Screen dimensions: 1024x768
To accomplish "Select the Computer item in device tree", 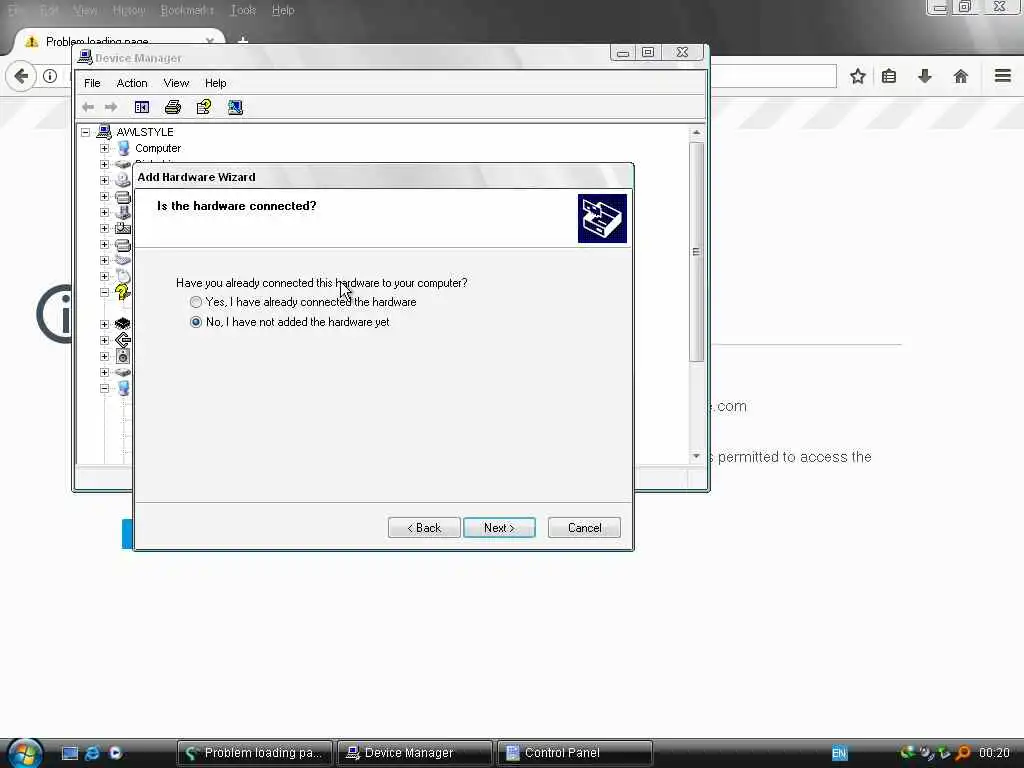I will (158, 148).
